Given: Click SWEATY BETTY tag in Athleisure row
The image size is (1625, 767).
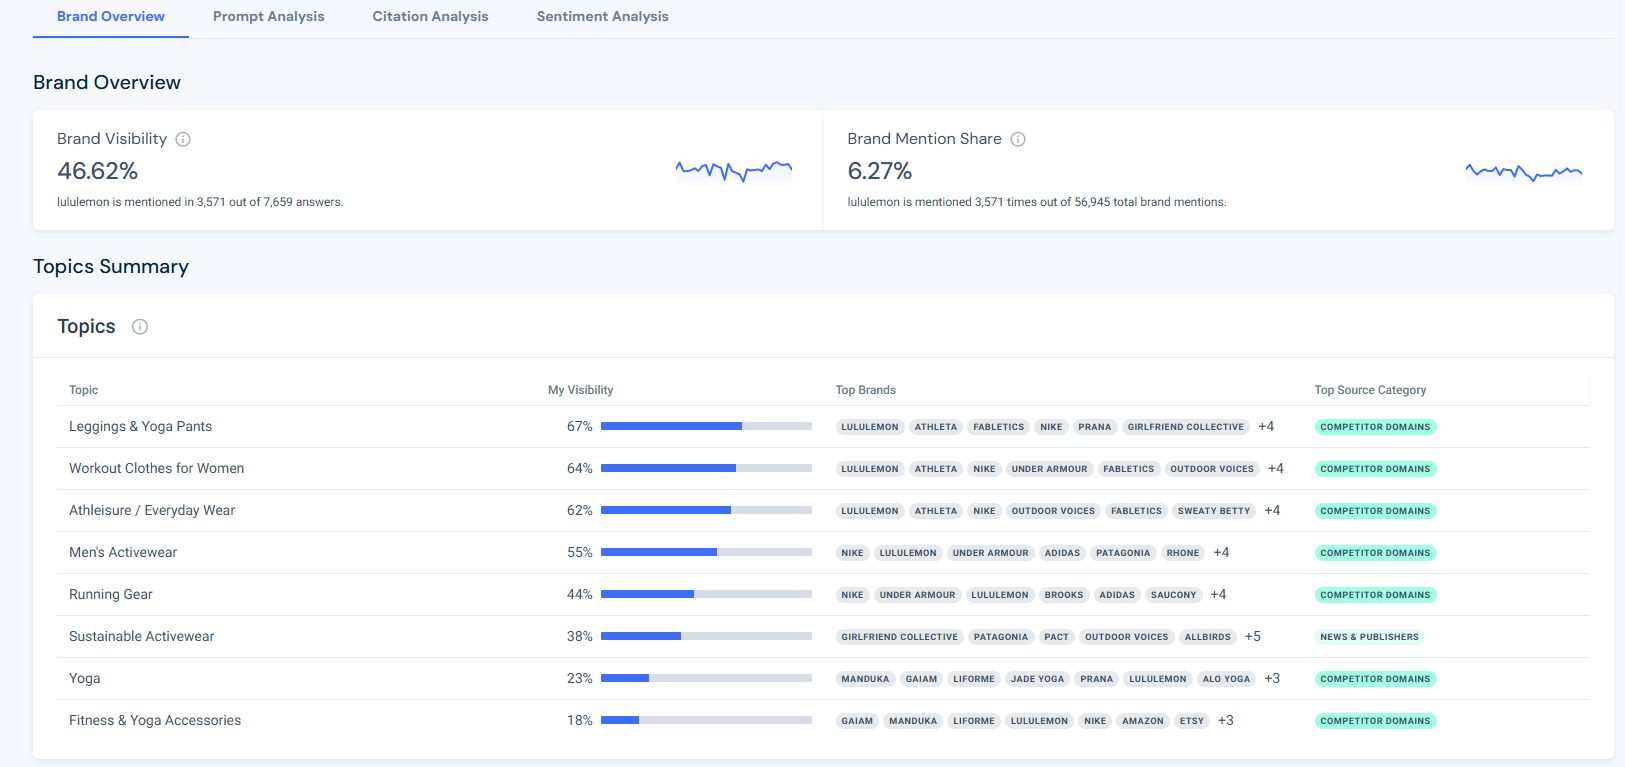Looking at the screenshot, I should click(x=1214, y=511).
